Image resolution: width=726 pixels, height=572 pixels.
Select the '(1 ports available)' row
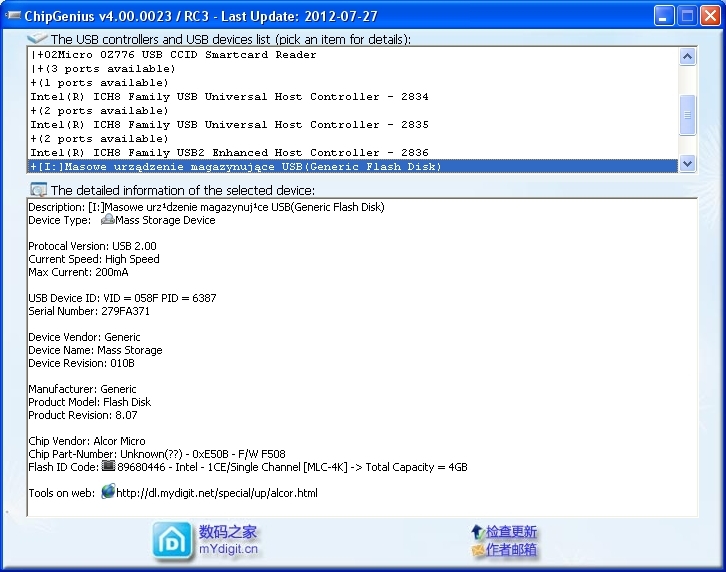point(353,82)
